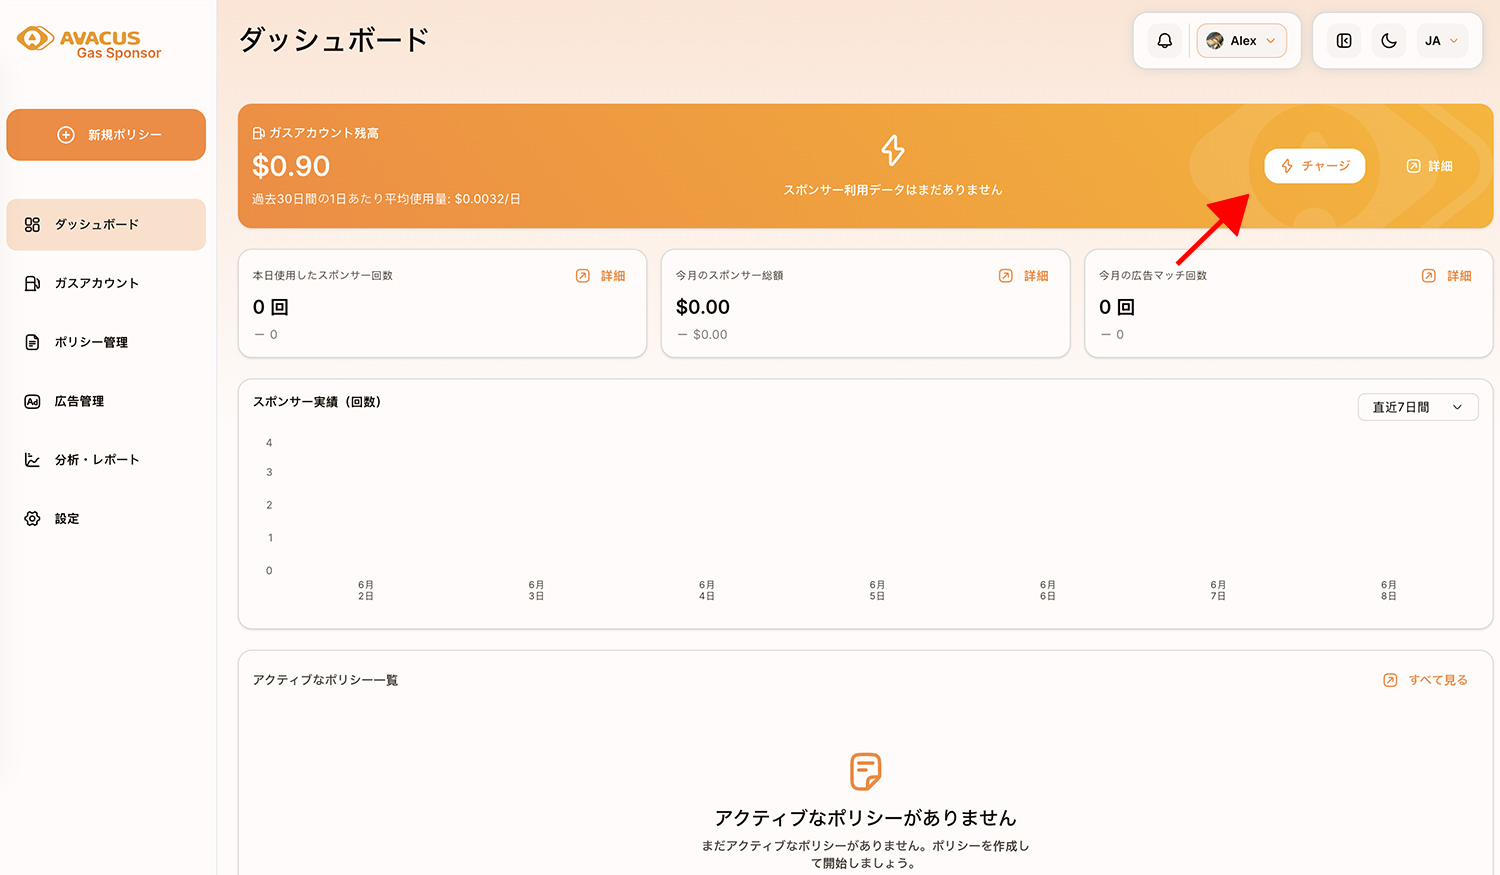Click the 今月の広告マッチ回数 label

(1153, 276)
